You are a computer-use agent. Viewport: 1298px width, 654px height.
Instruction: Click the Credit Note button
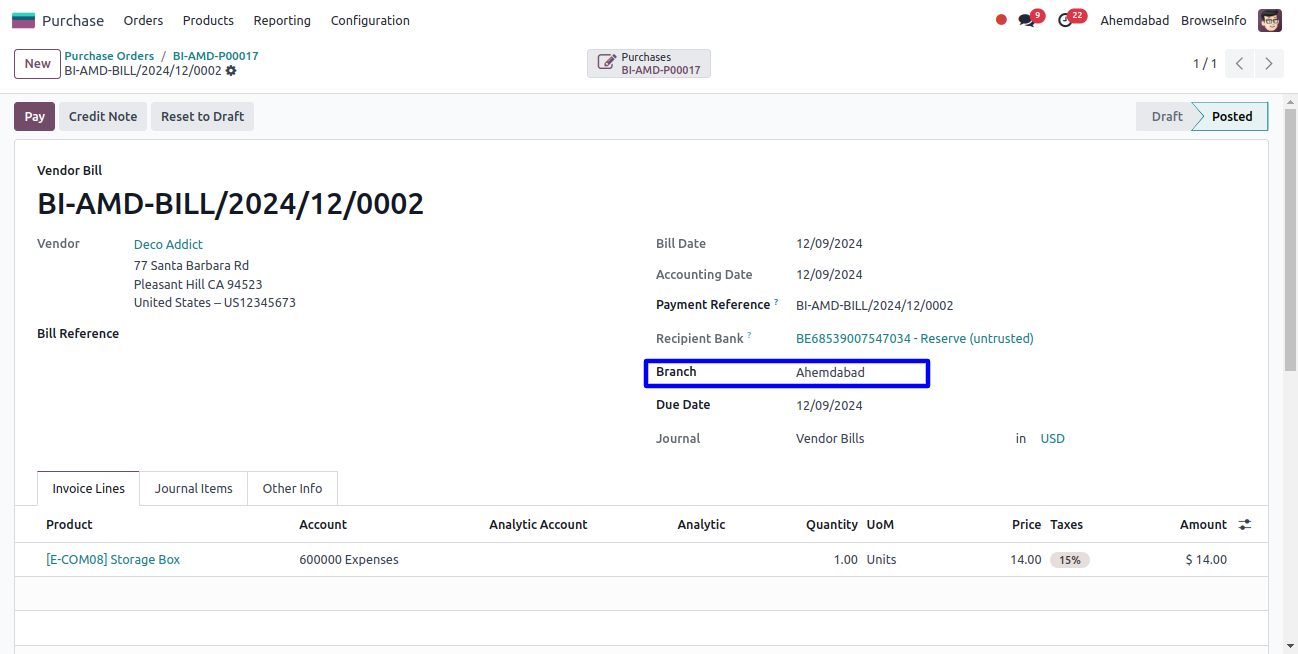[x=103, y=116]
